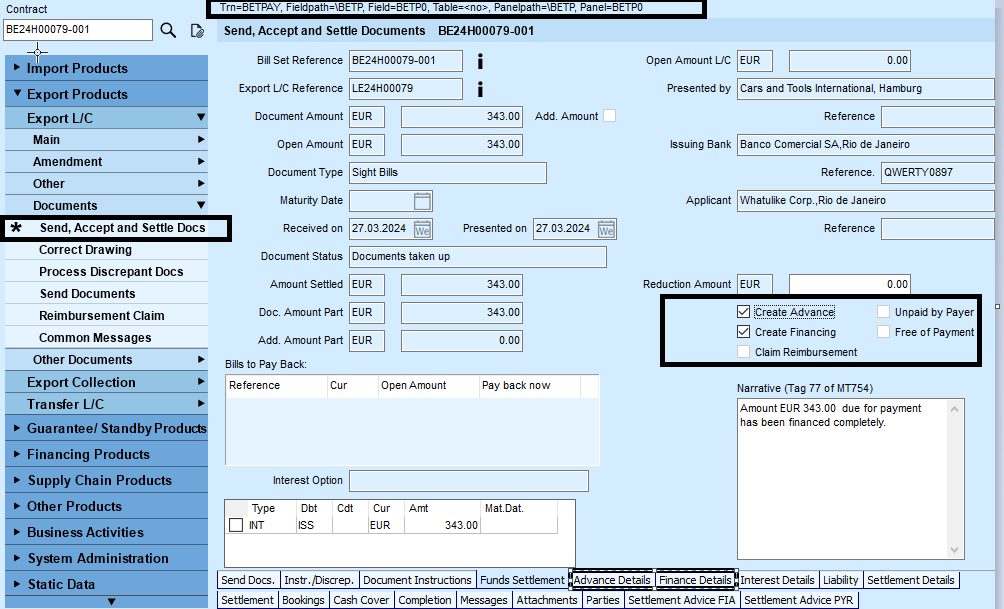Open Process Discrepant Docs menu item

[106, 272]
